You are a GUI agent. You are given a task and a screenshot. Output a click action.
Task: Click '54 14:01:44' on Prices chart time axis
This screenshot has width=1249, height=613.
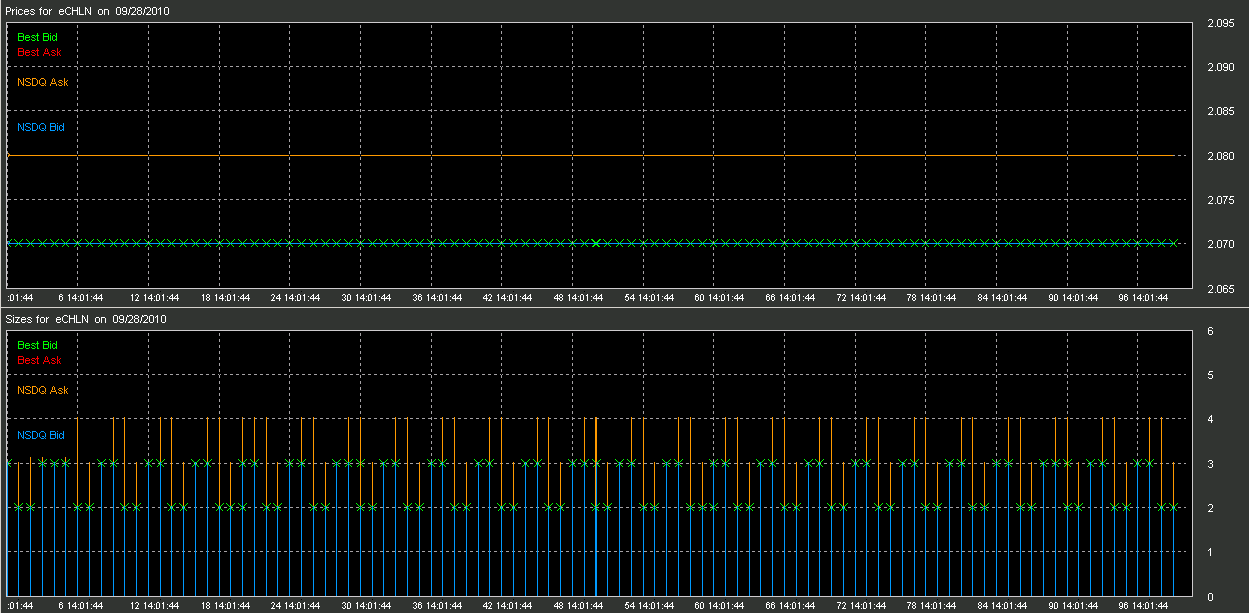click(650, 297)
